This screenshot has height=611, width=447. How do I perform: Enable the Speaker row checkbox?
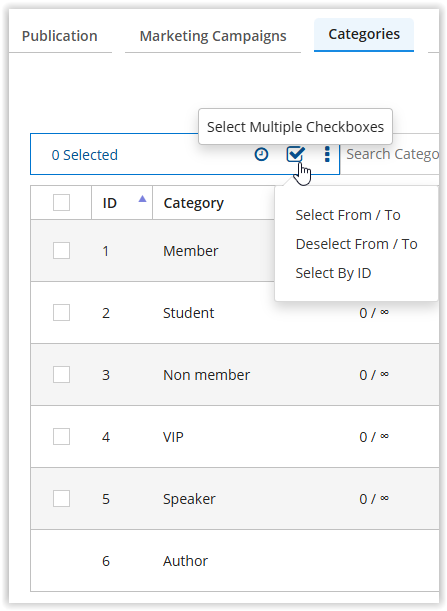point(62,498)
